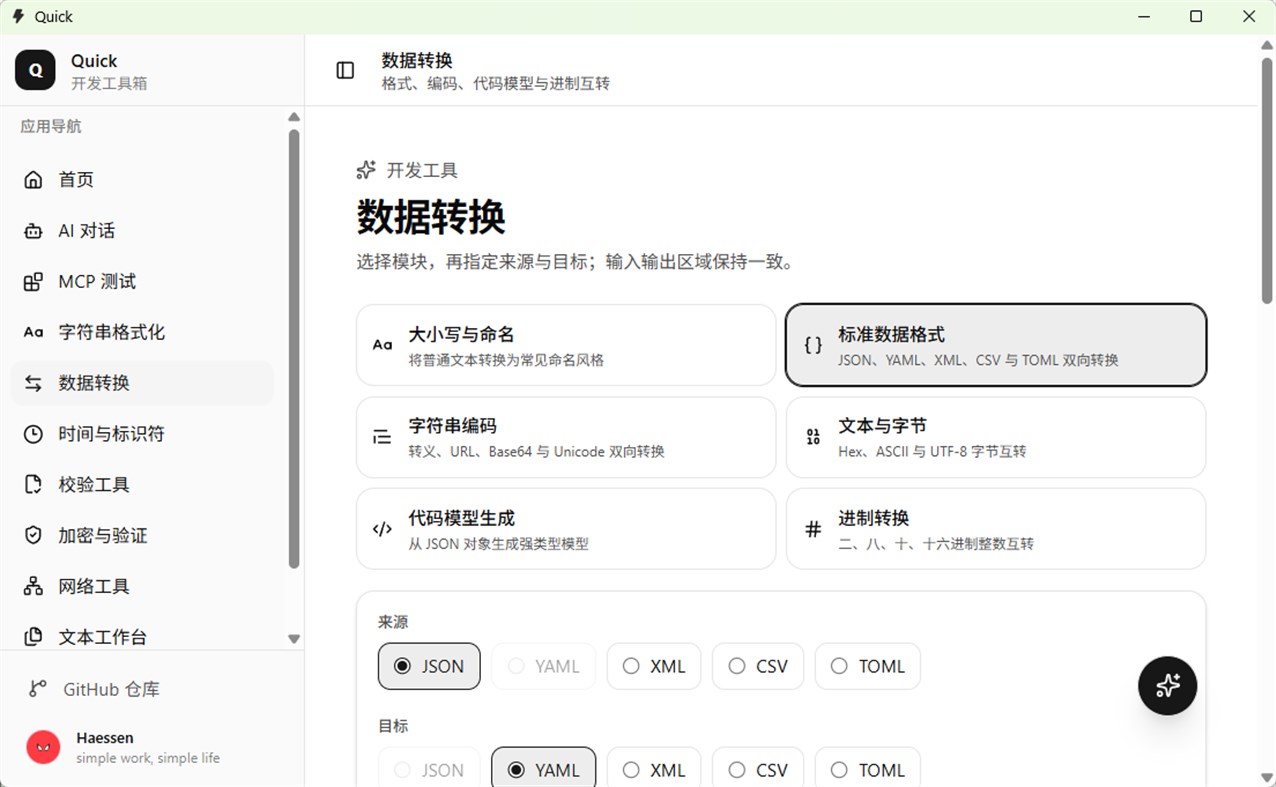Click the binary icon in 文本与字节 card
The height and width of the screenshot is (787, 1276).
pyautogui.click(x=813, y=437)
